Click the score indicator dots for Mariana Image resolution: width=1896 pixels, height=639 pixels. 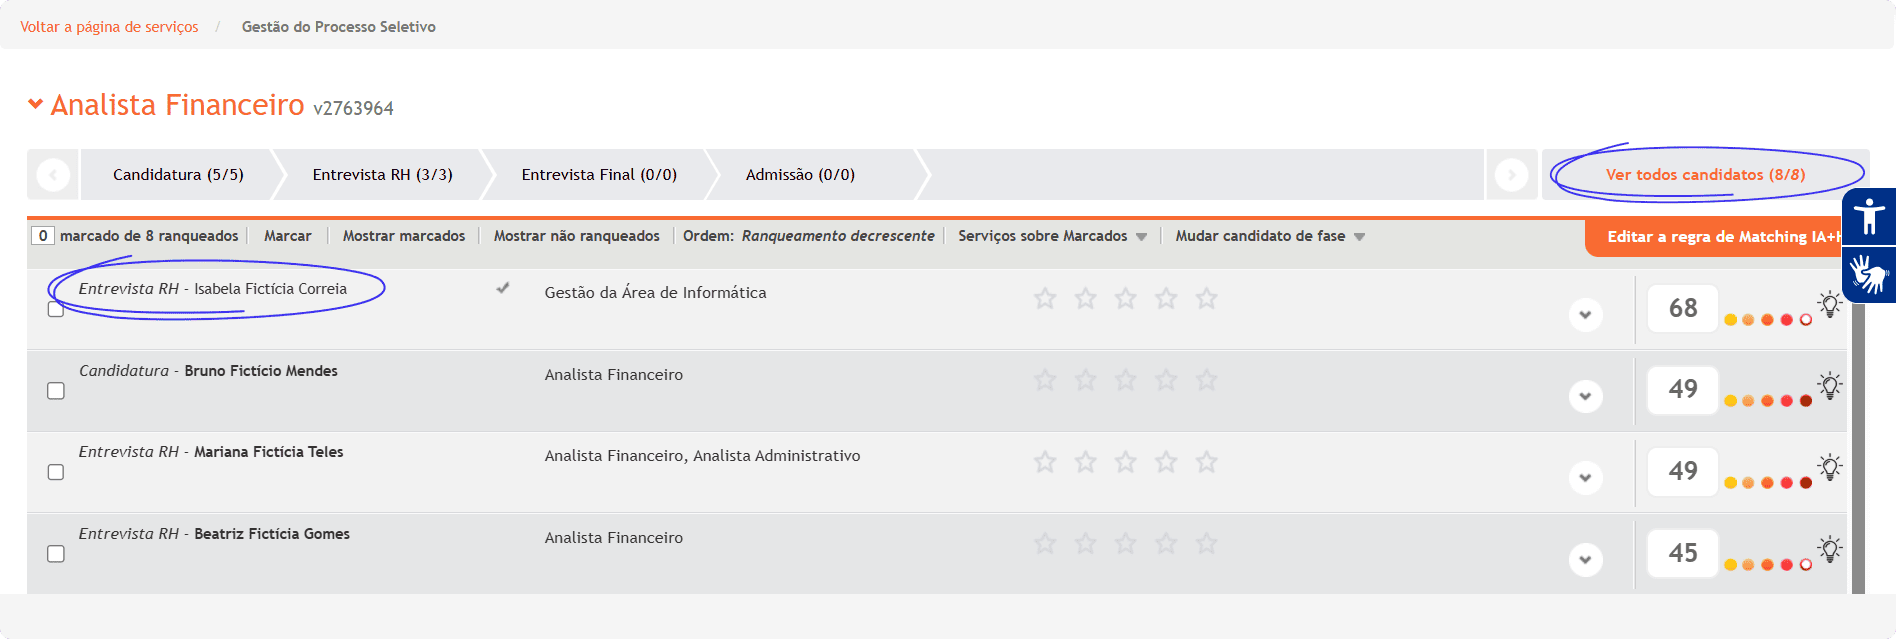pos(1767,483)
